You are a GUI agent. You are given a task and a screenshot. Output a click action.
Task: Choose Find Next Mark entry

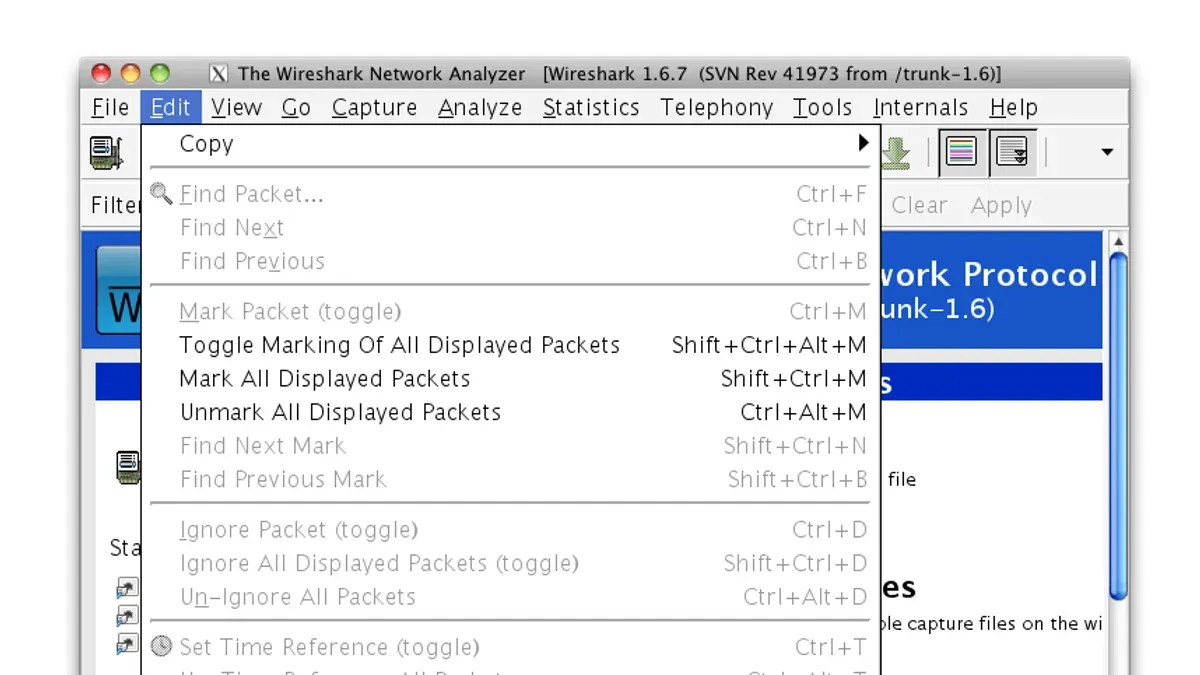pyautogui.click(x=510, y=446)
